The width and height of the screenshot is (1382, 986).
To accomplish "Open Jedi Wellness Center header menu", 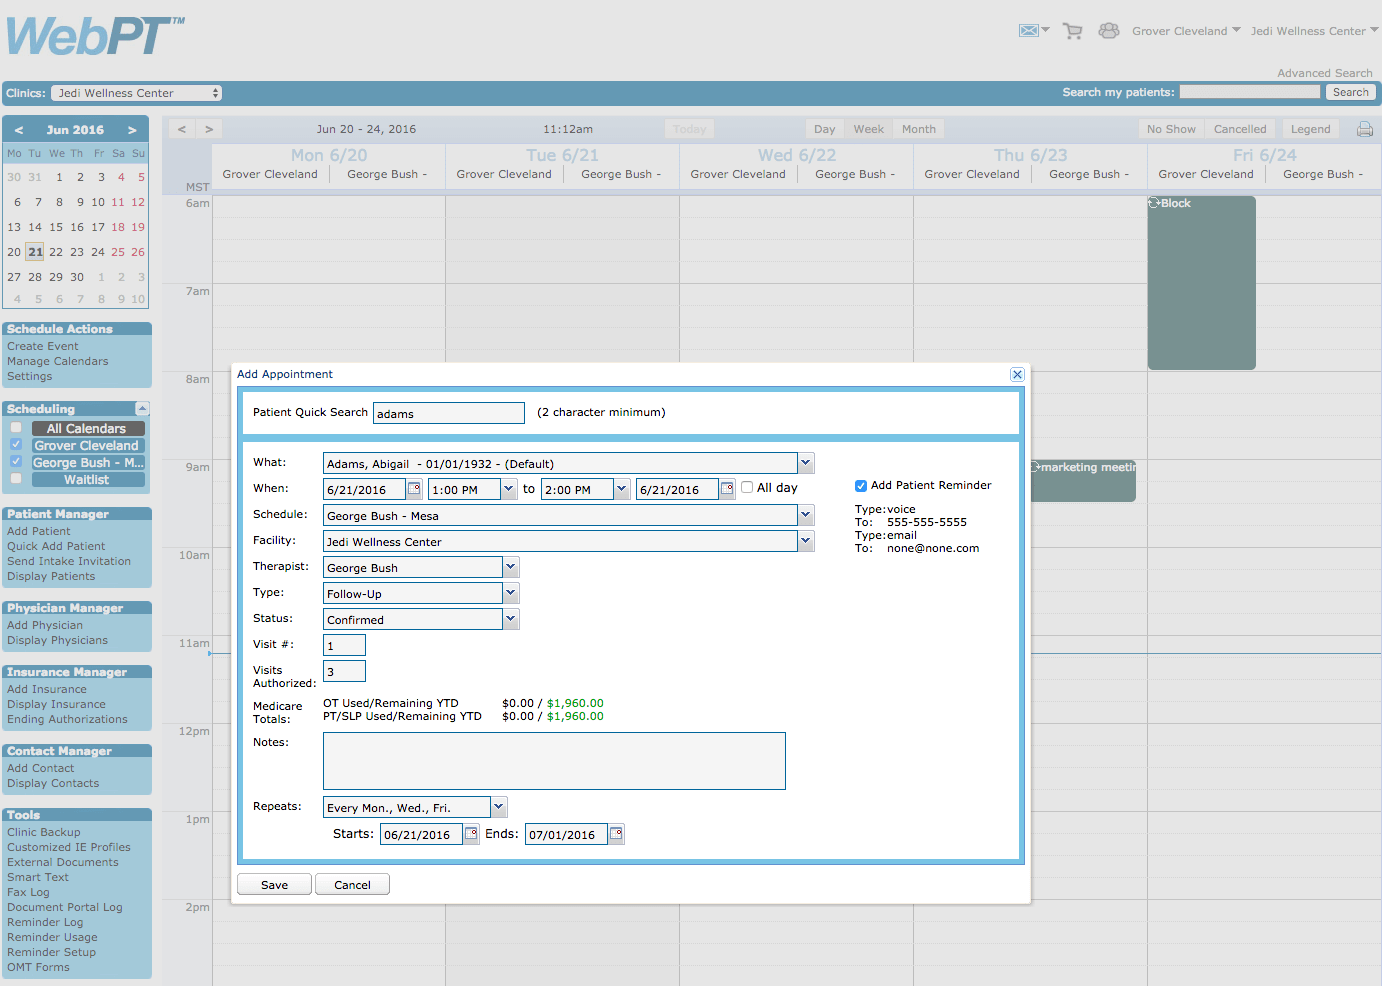I will click(1314, 31).
